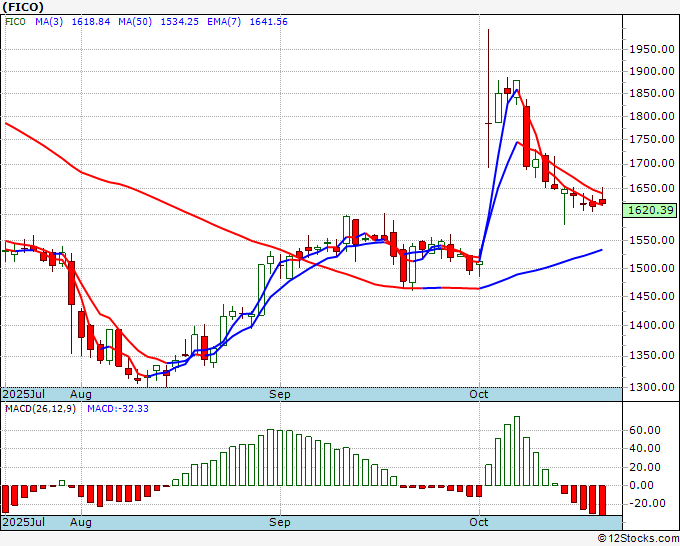Viewport: 680px width, 546px height.
Task: Click the 1500.00 price axis label
Action: 652,268
